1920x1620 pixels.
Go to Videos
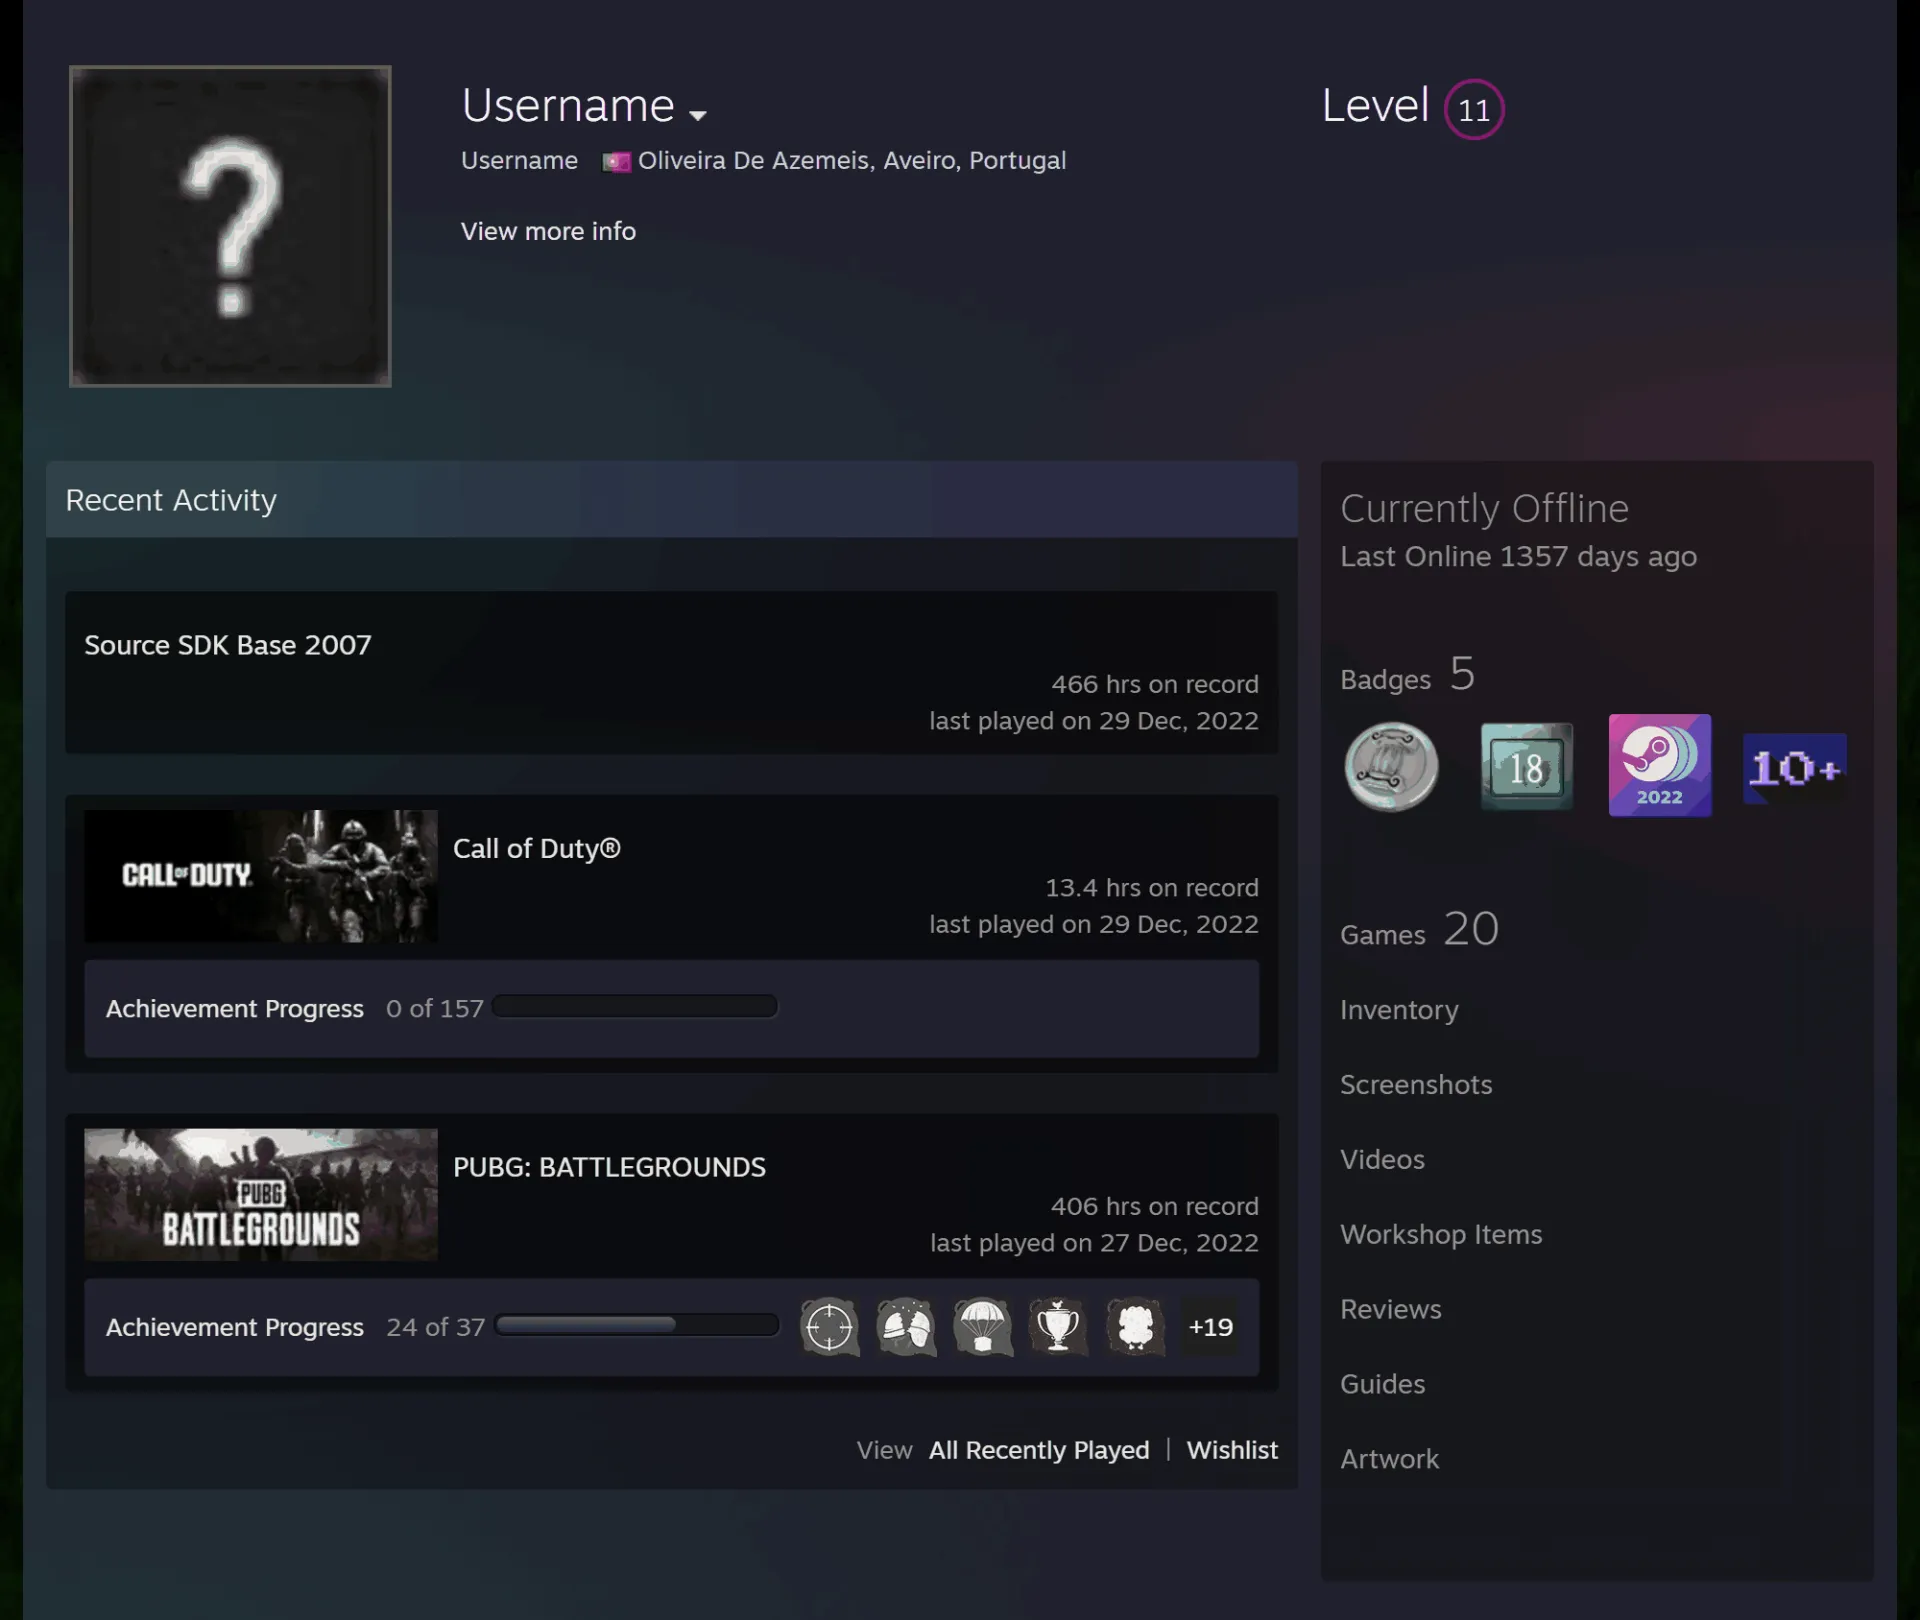click(x=1382, y=1160)
